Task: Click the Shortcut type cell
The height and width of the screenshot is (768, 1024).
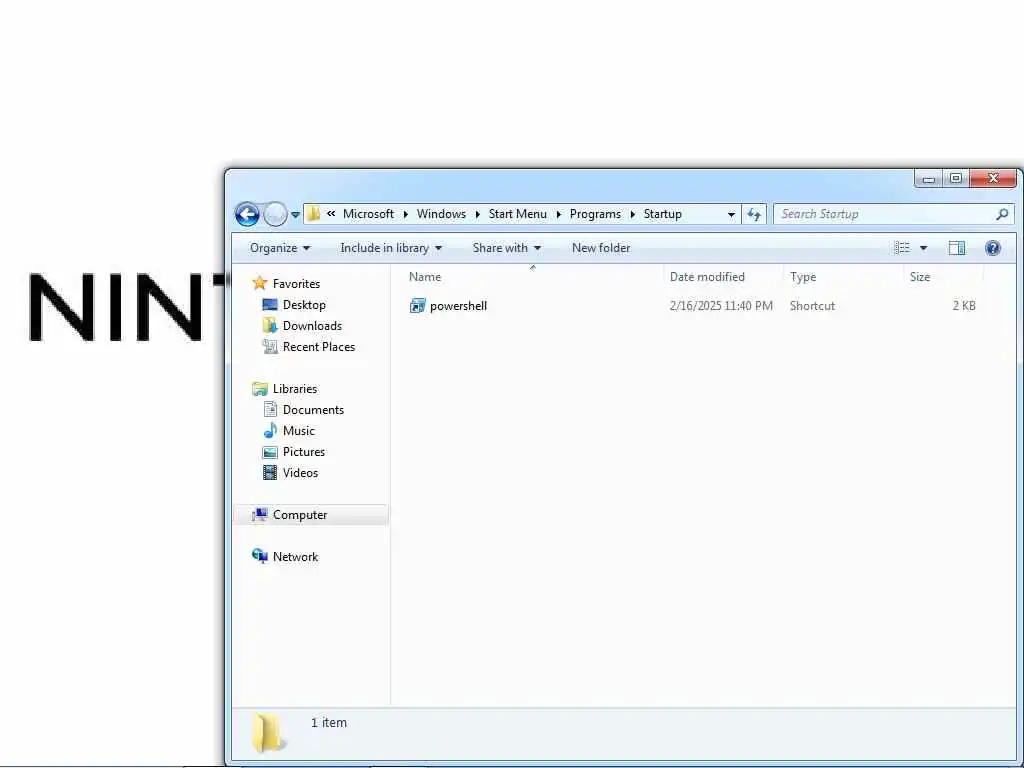Action: pyautogui.click(x=812, y=306)
